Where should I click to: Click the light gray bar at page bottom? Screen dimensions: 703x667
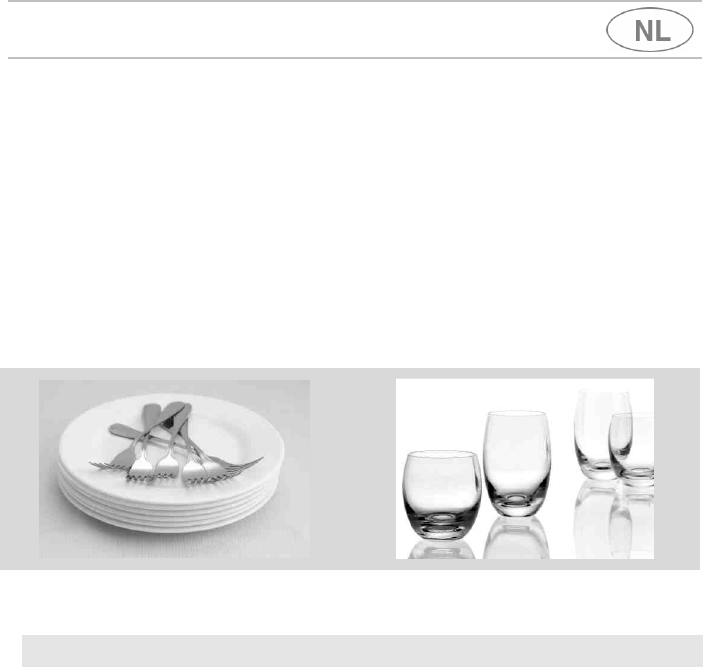click(x=362, y=650)
